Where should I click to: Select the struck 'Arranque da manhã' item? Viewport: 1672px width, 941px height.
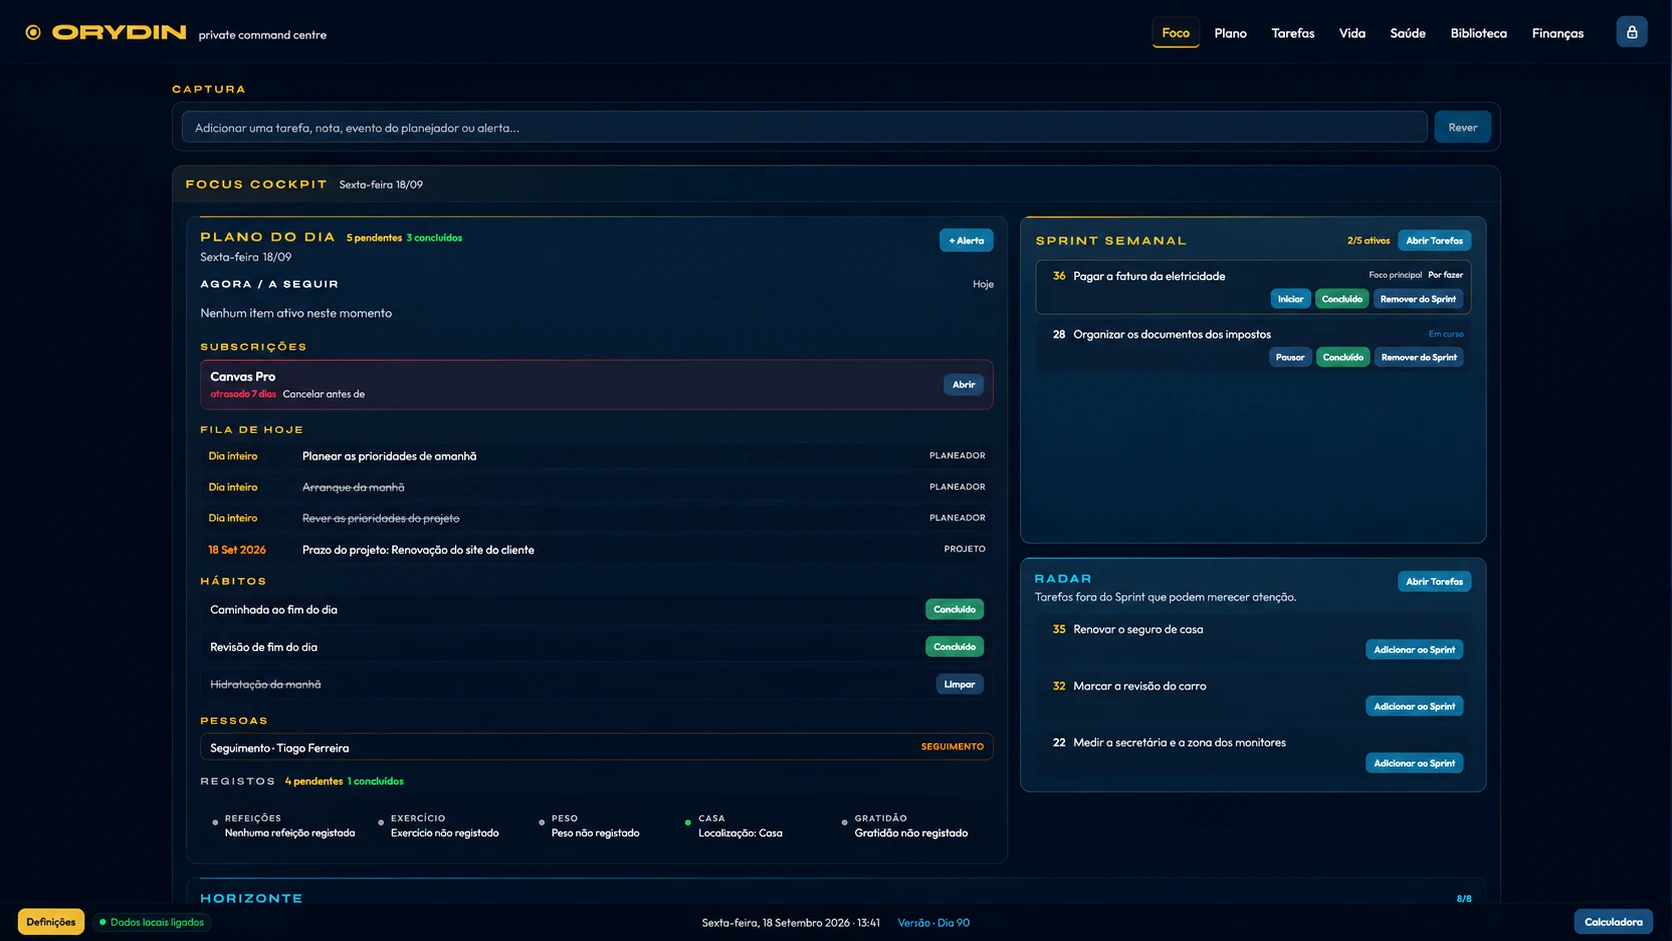tap(596, 487)
